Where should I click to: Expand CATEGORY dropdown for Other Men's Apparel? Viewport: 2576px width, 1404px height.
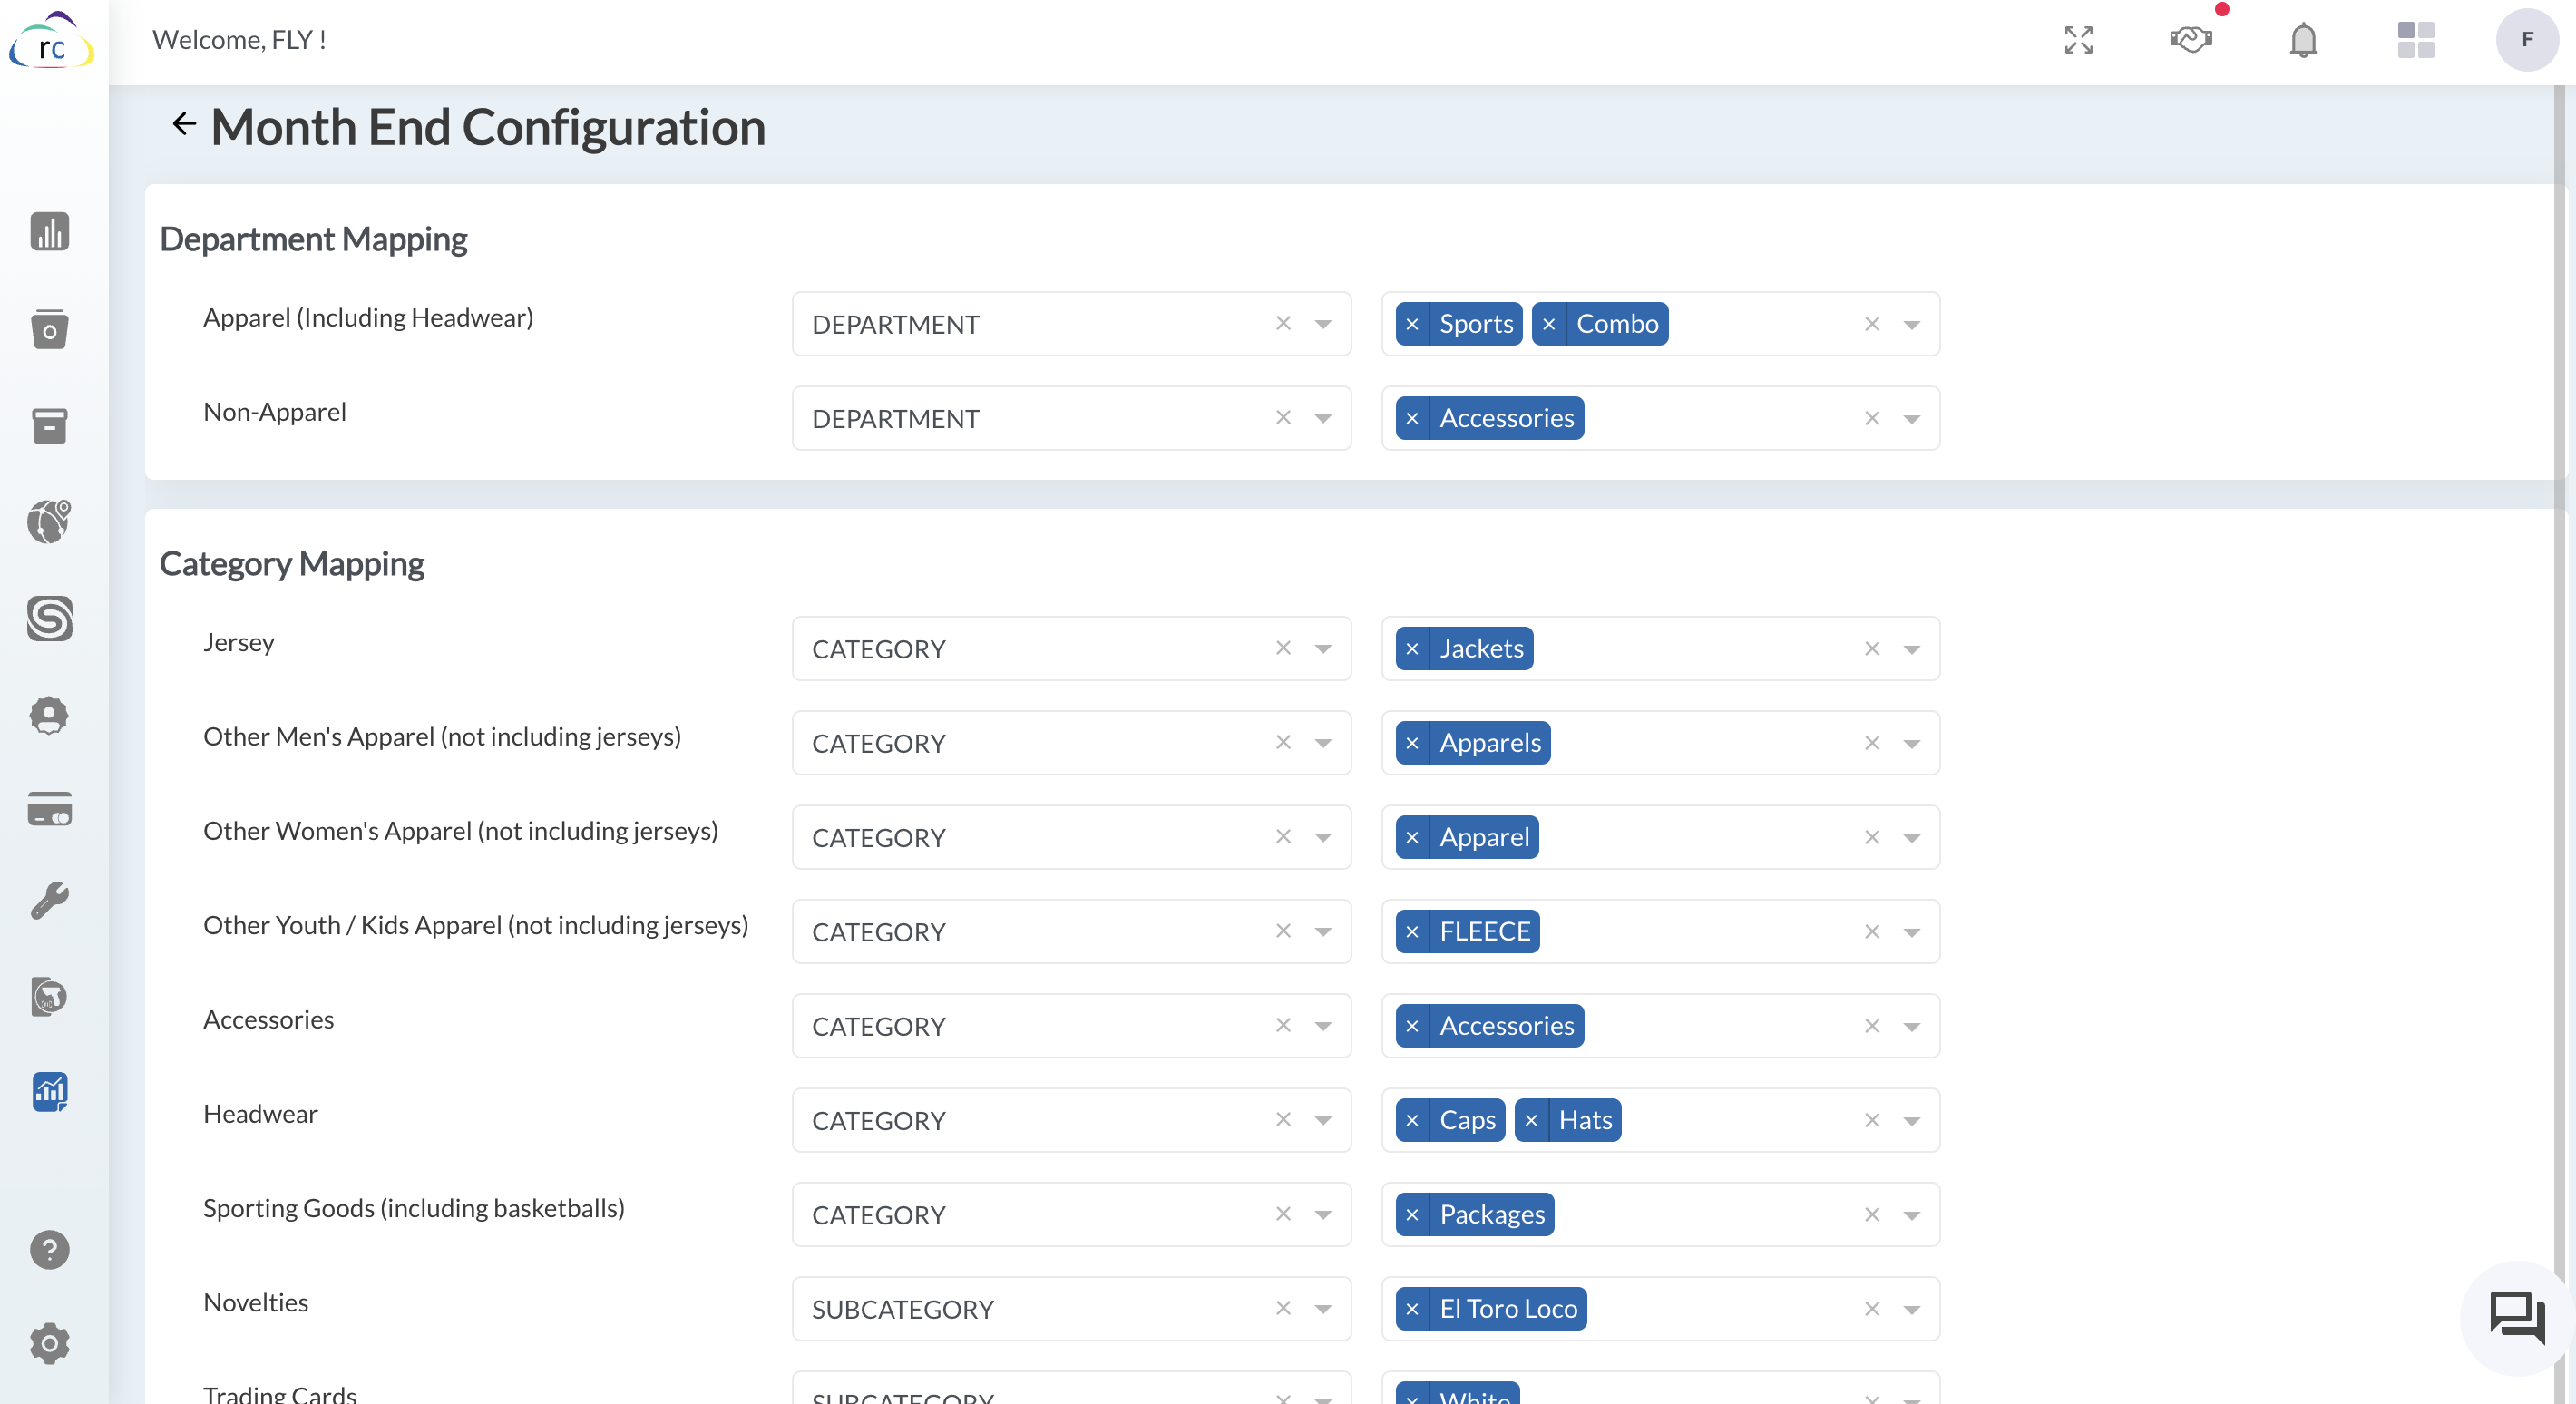click(1323, 743)
